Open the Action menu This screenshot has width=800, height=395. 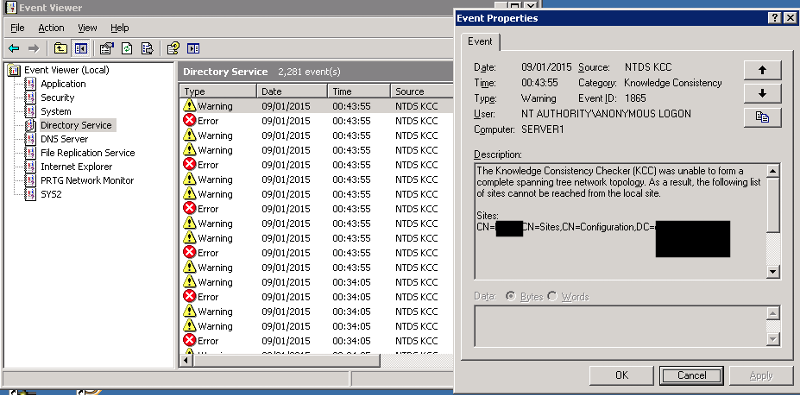coord(52,28)
